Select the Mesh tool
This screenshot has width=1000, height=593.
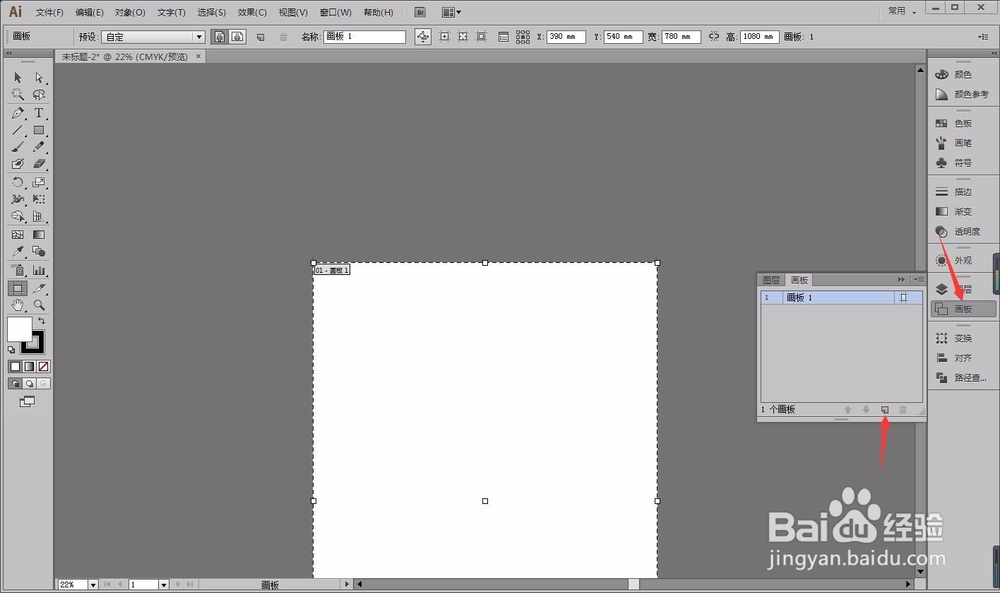18,235
